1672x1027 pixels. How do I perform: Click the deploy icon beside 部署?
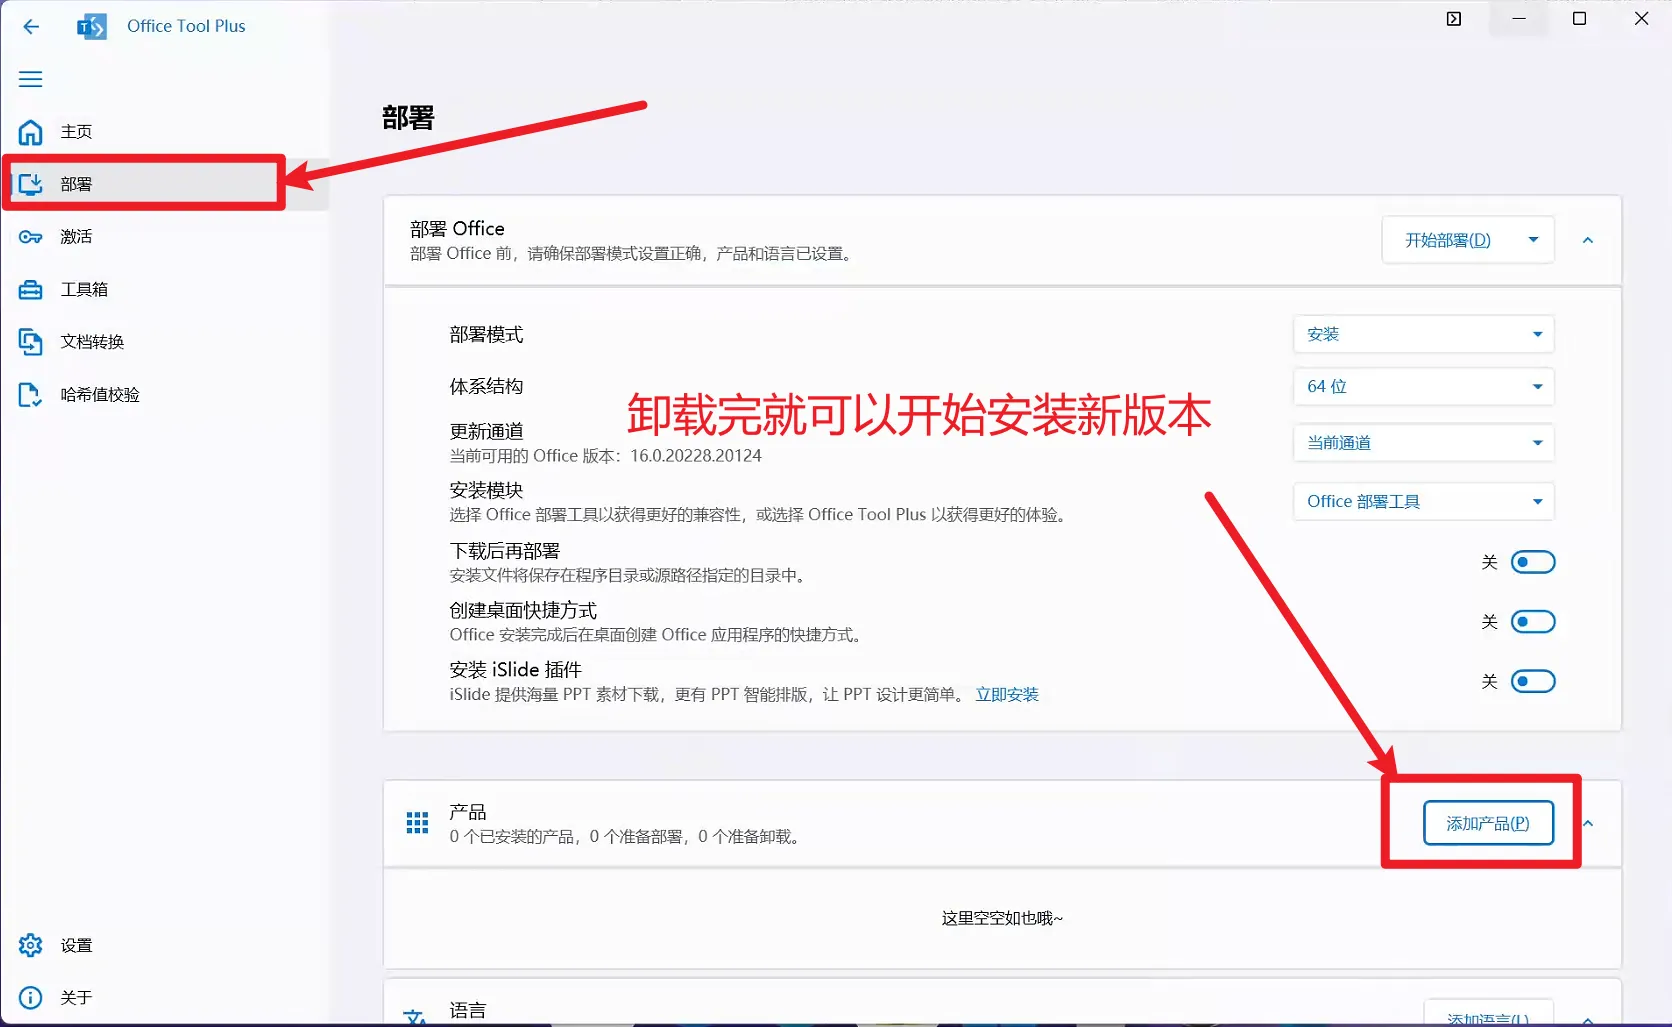click(31, 184)
